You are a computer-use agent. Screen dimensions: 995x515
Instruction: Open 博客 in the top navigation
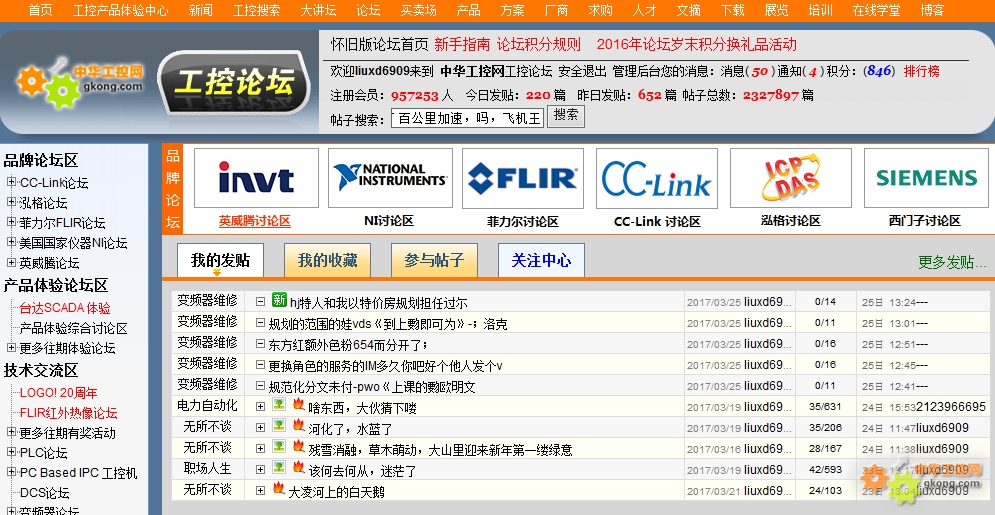tap(932, 10)
